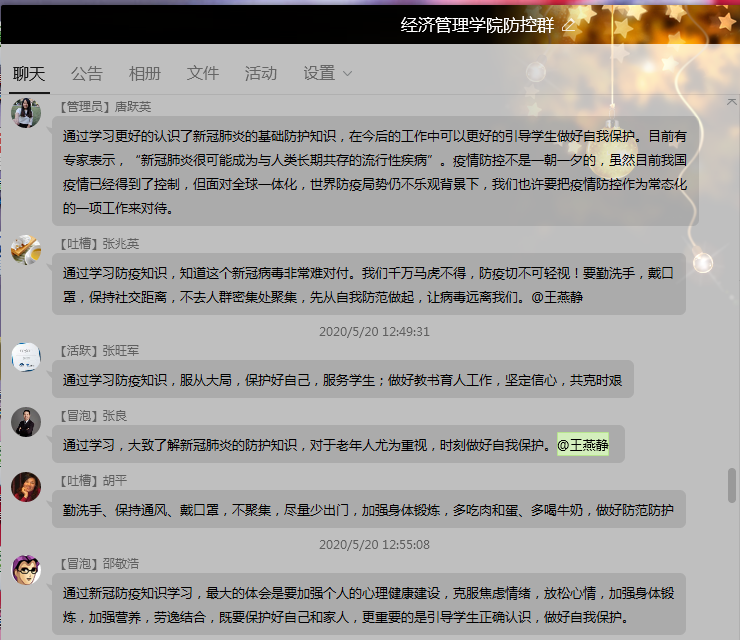Click the chevron arrow next to 设置
740x640 pixels.
click(x=347, y=74)
